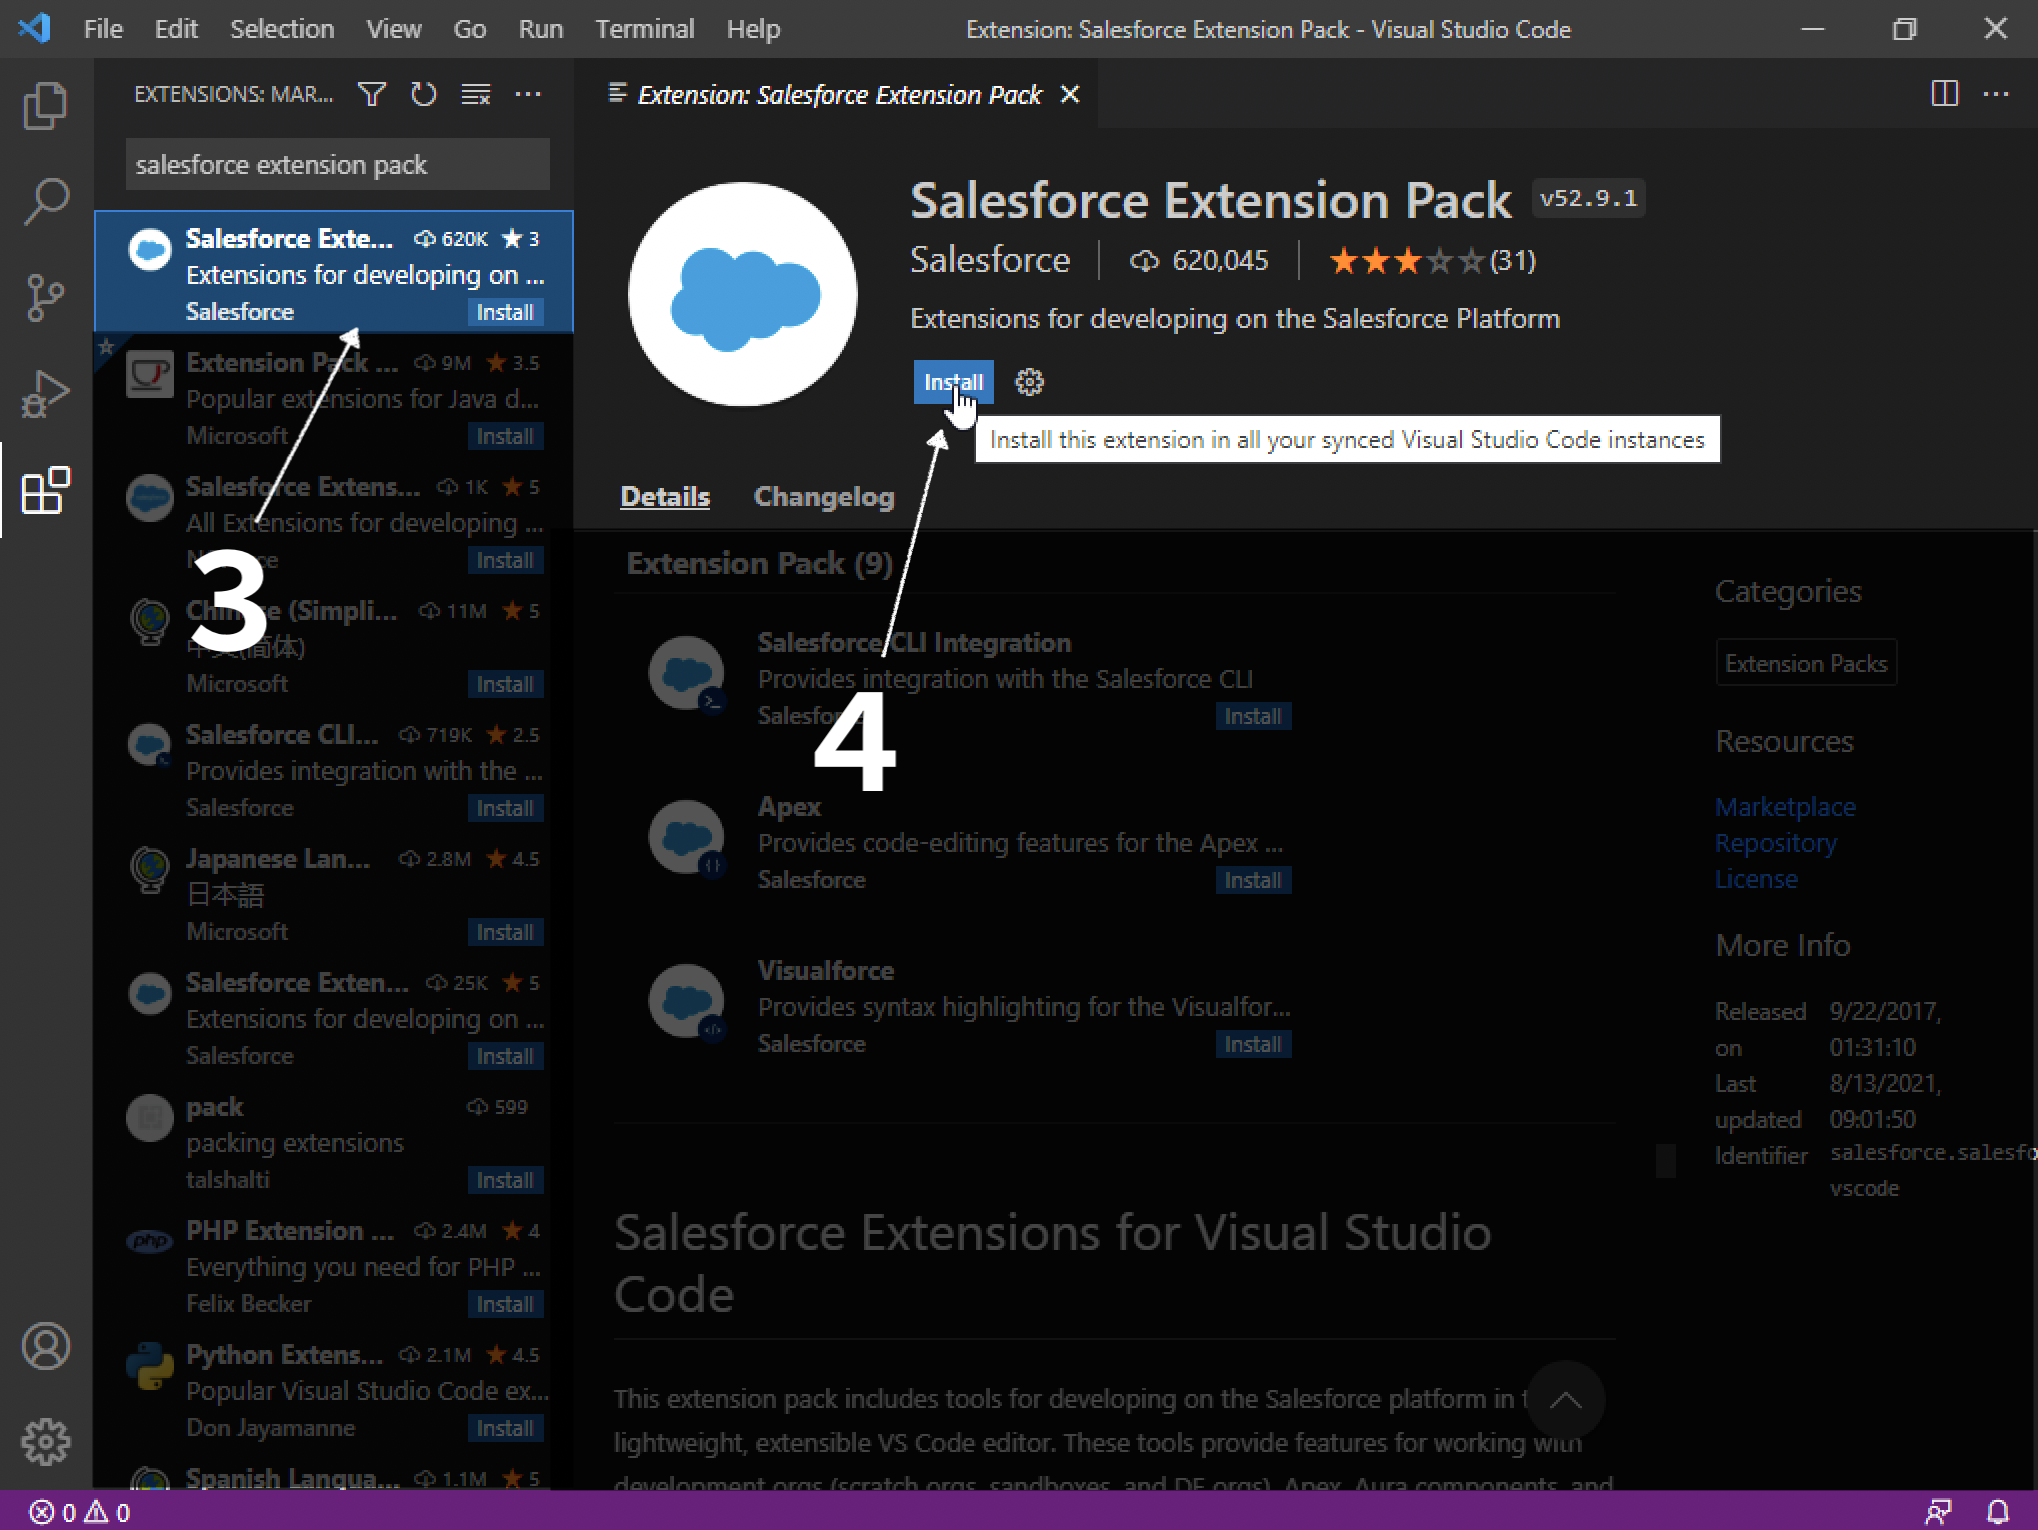Clear extensions search results icon

pyautogui.click(x=476, y=94)
